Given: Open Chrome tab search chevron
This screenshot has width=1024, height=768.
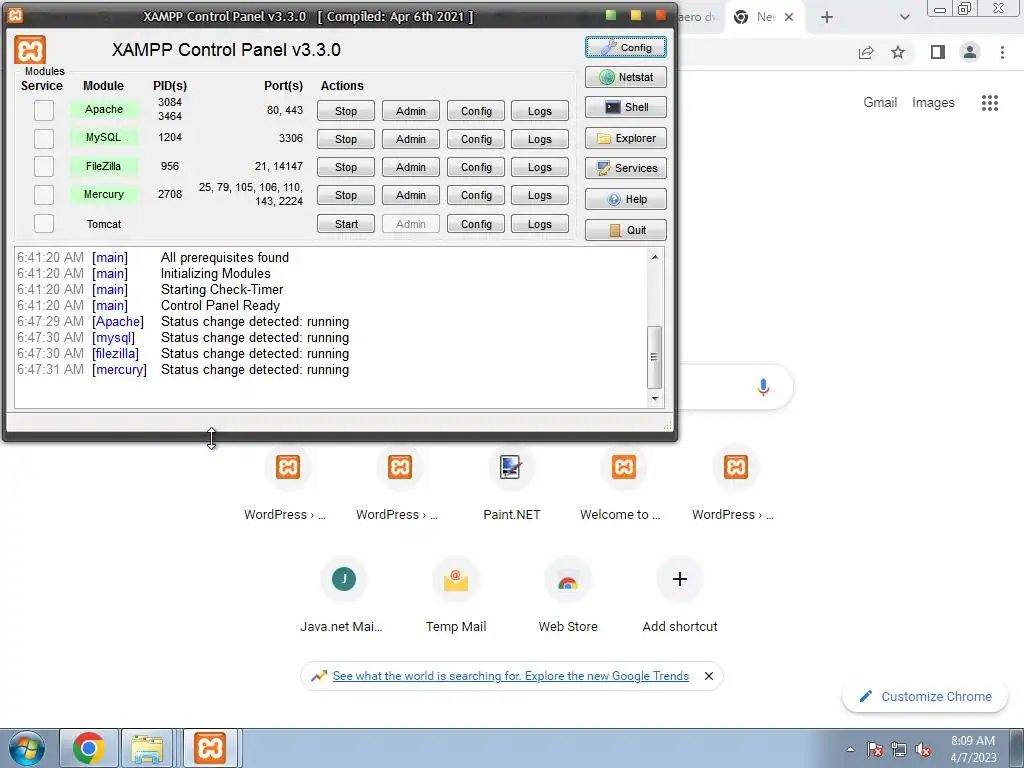Looking at the screenshot, I should tap(904, 17).
